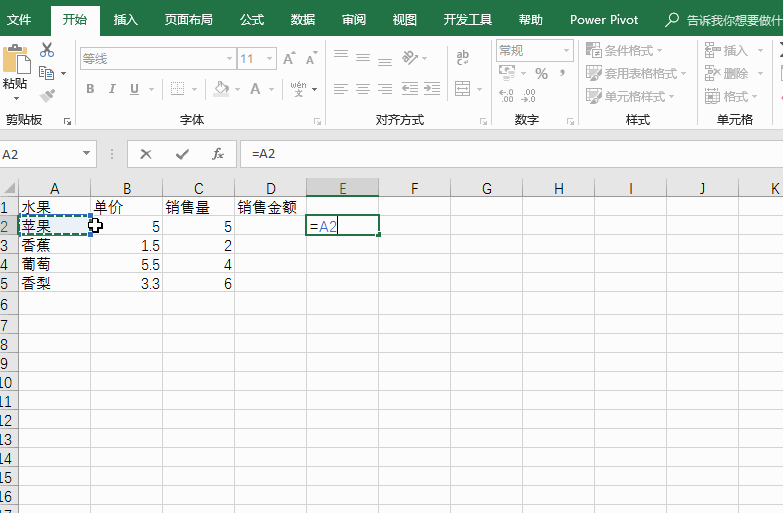Click the Copy icon

[x=46, y=73]
